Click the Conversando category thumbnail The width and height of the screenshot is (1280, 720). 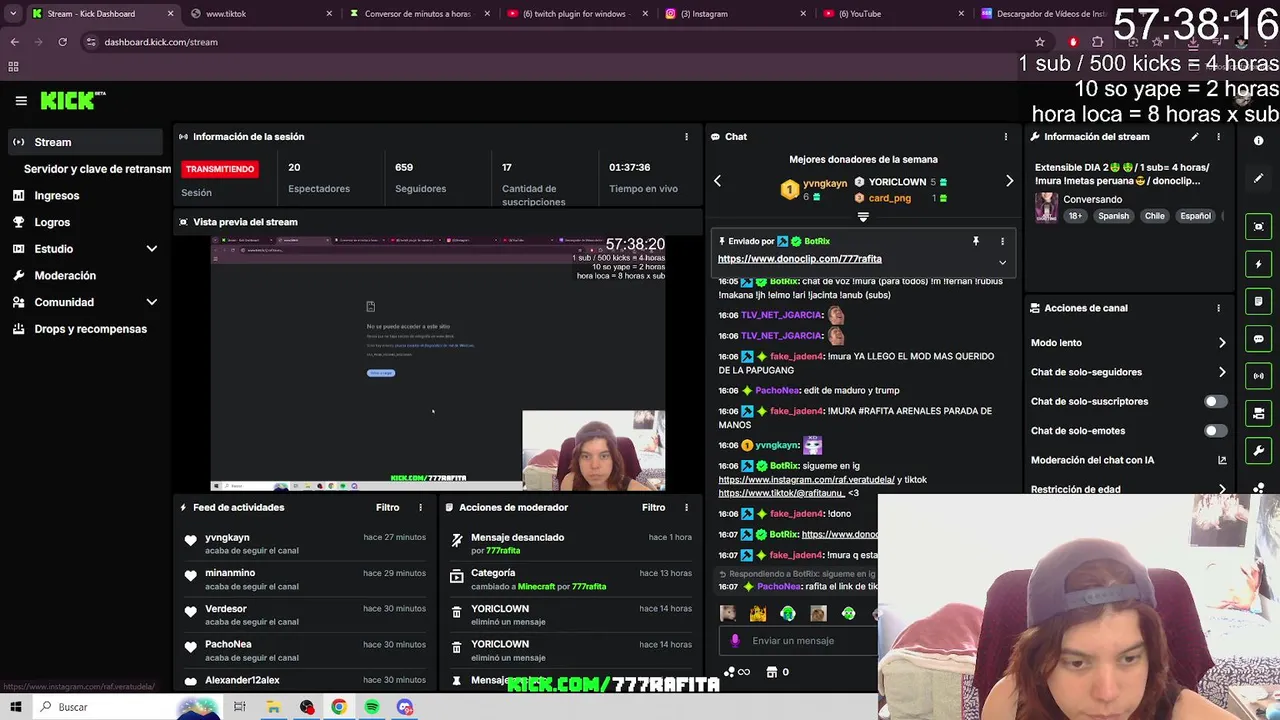1046,207
